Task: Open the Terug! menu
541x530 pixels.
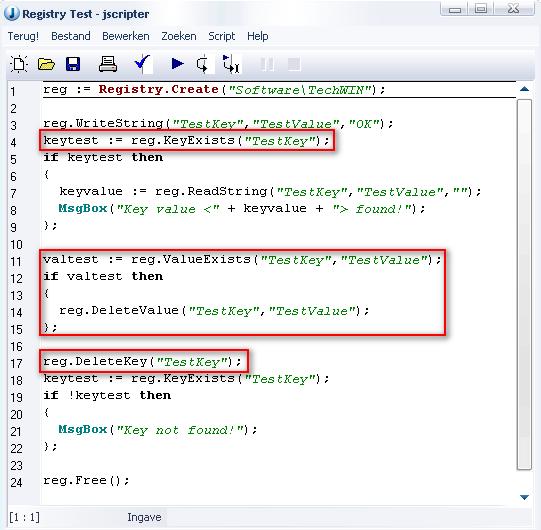Action: 23,36
